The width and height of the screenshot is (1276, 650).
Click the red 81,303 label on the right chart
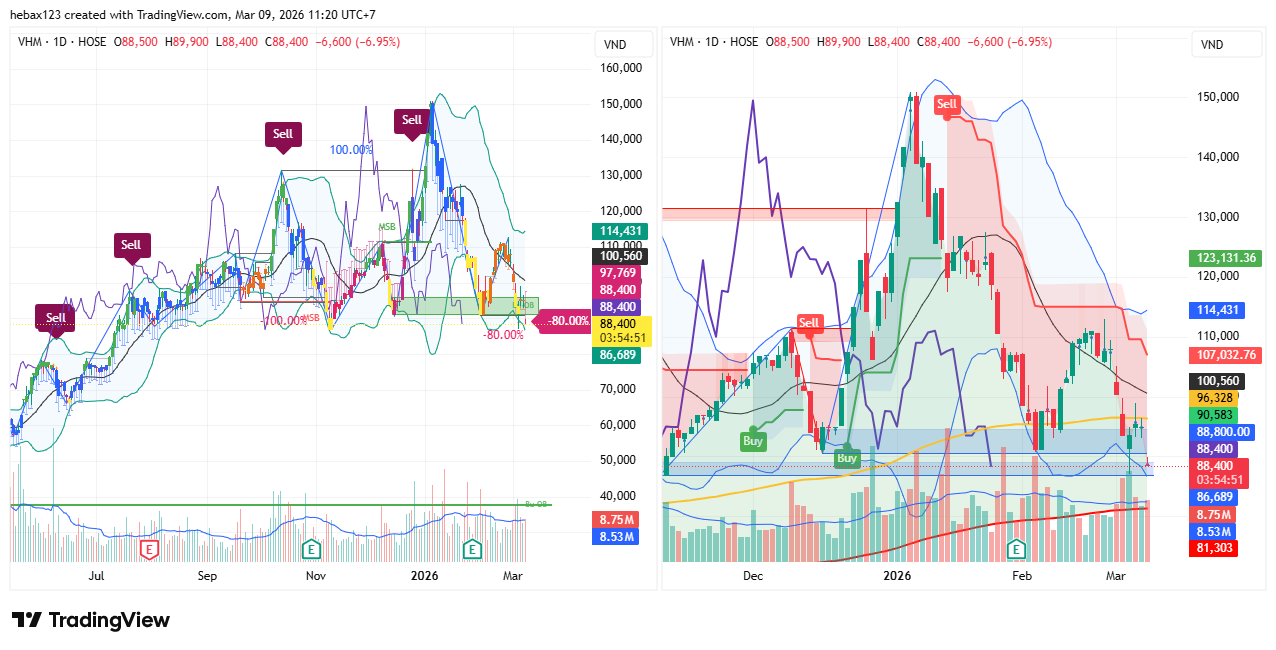tap(1214, 548)
